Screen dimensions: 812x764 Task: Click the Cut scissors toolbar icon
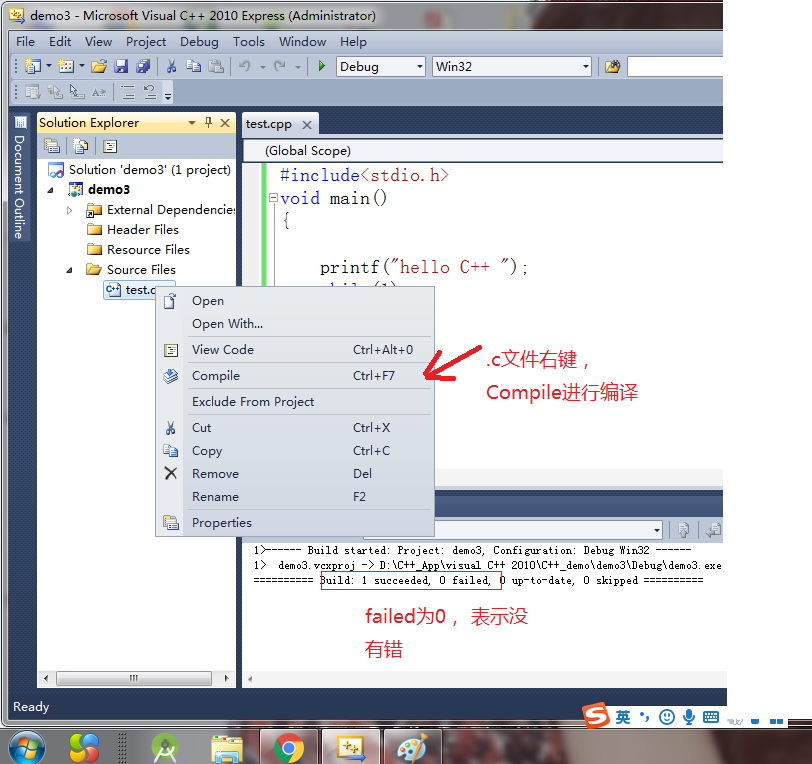171,66
